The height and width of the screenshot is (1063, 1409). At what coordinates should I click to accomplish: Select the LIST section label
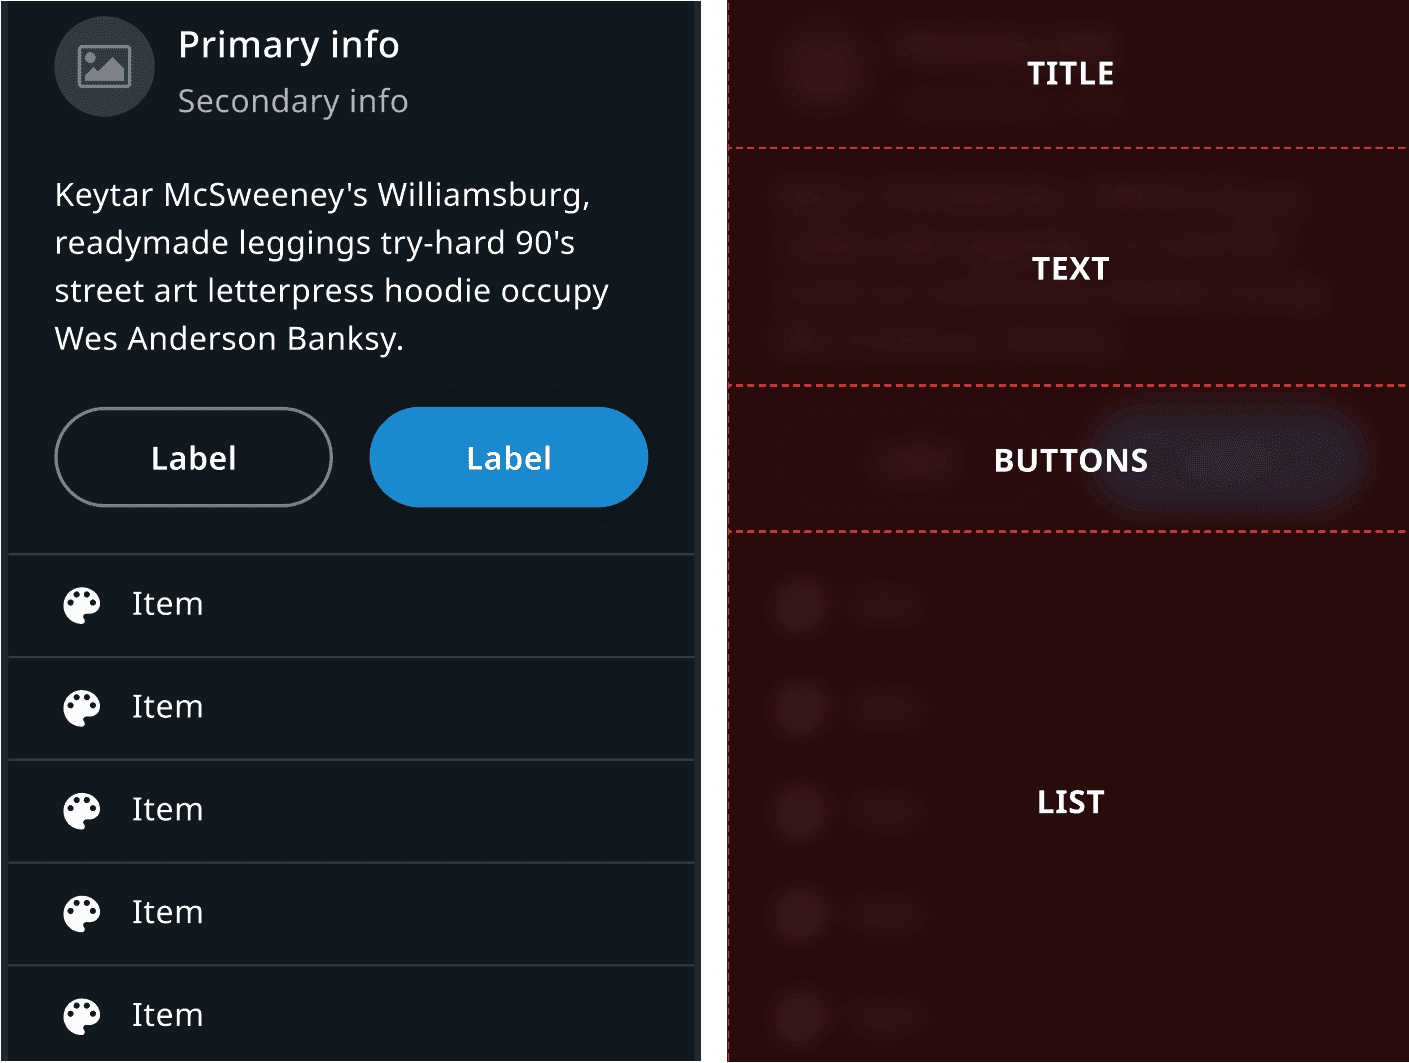1070,802
